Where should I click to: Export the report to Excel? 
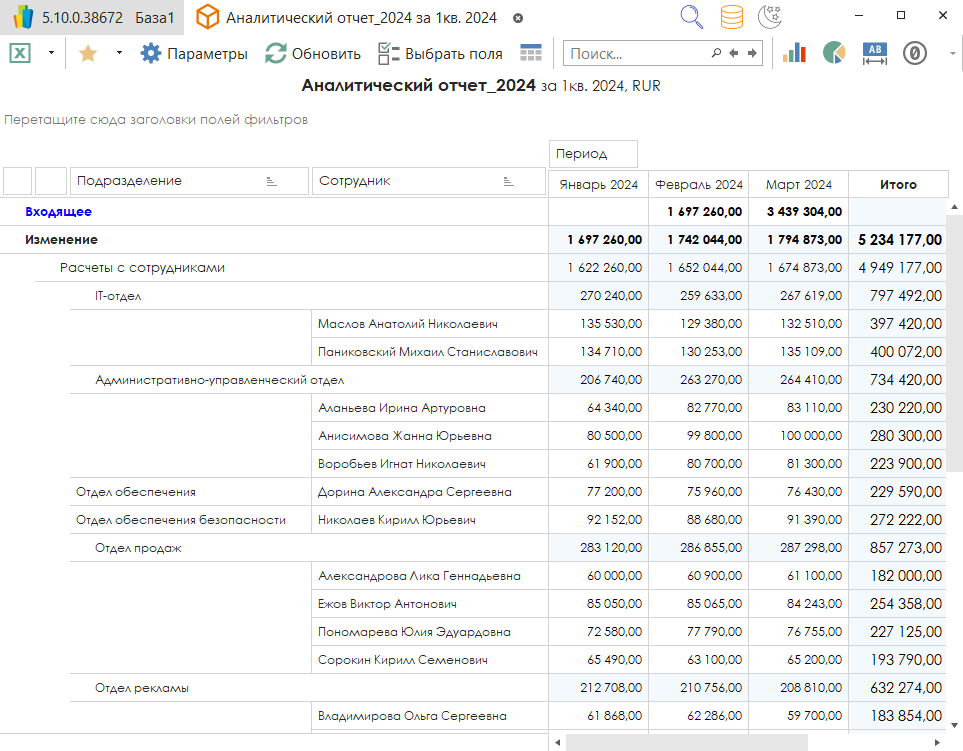pos(19,53)
